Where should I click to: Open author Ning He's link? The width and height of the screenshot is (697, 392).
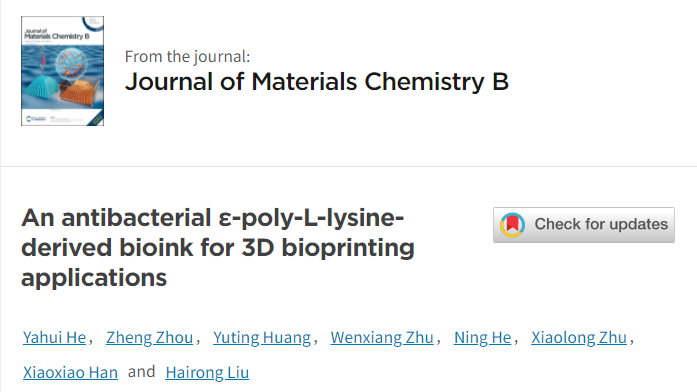point(482,338)
